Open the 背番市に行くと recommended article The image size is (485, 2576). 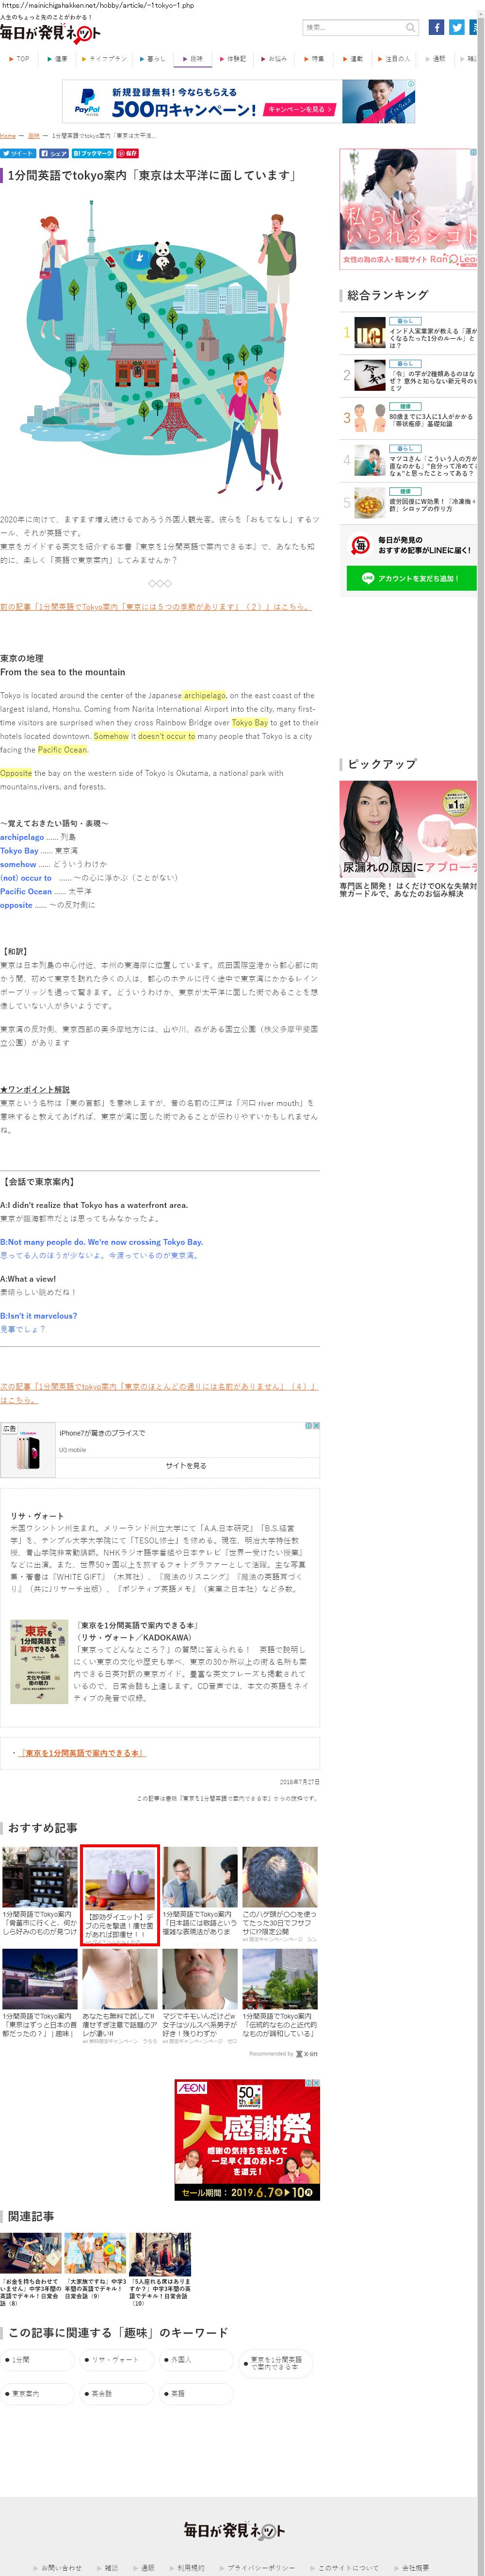40,1923
